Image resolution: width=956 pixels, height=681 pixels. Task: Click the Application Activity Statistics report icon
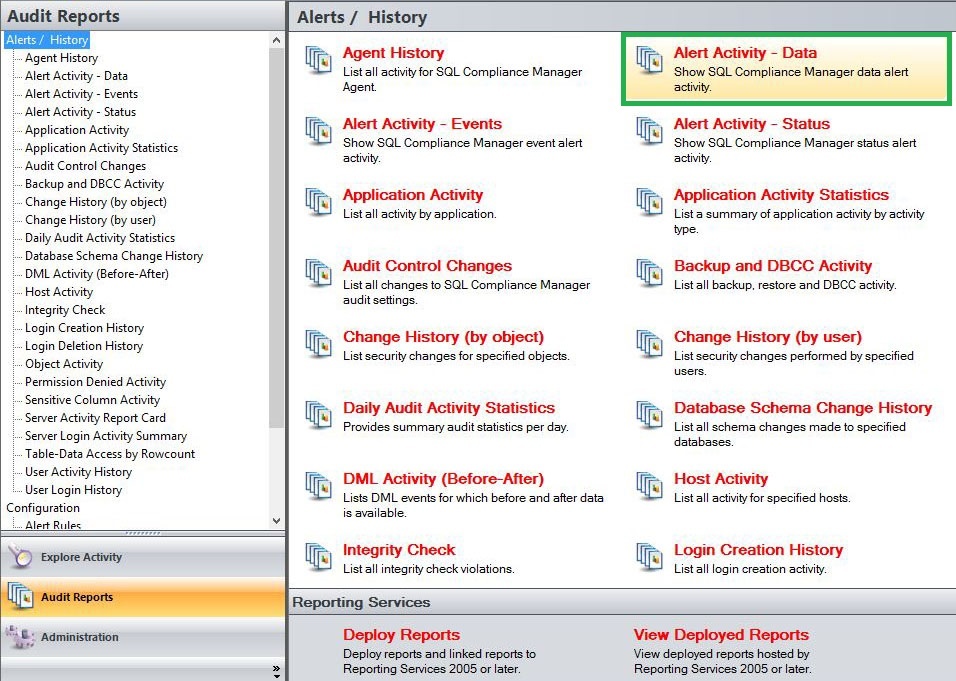(650, 201)
